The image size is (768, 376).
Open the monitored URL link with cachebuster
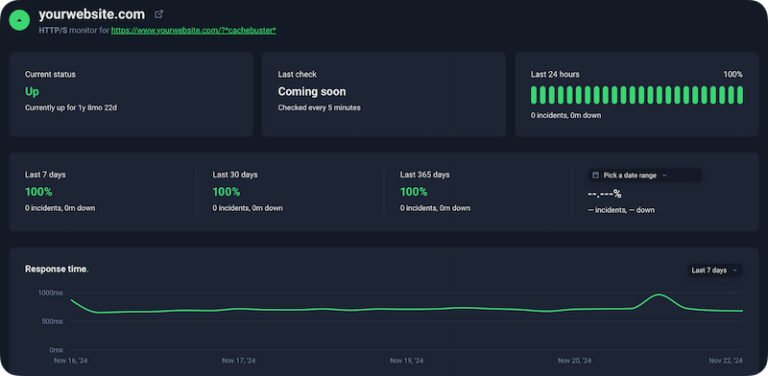pos(193,30)
